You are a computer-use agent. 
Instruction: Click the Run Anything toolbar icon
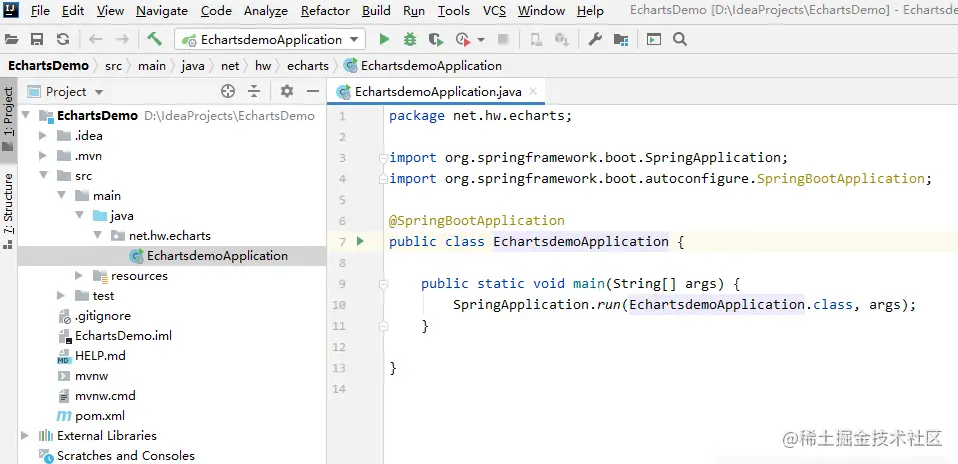tap(654, 40)
